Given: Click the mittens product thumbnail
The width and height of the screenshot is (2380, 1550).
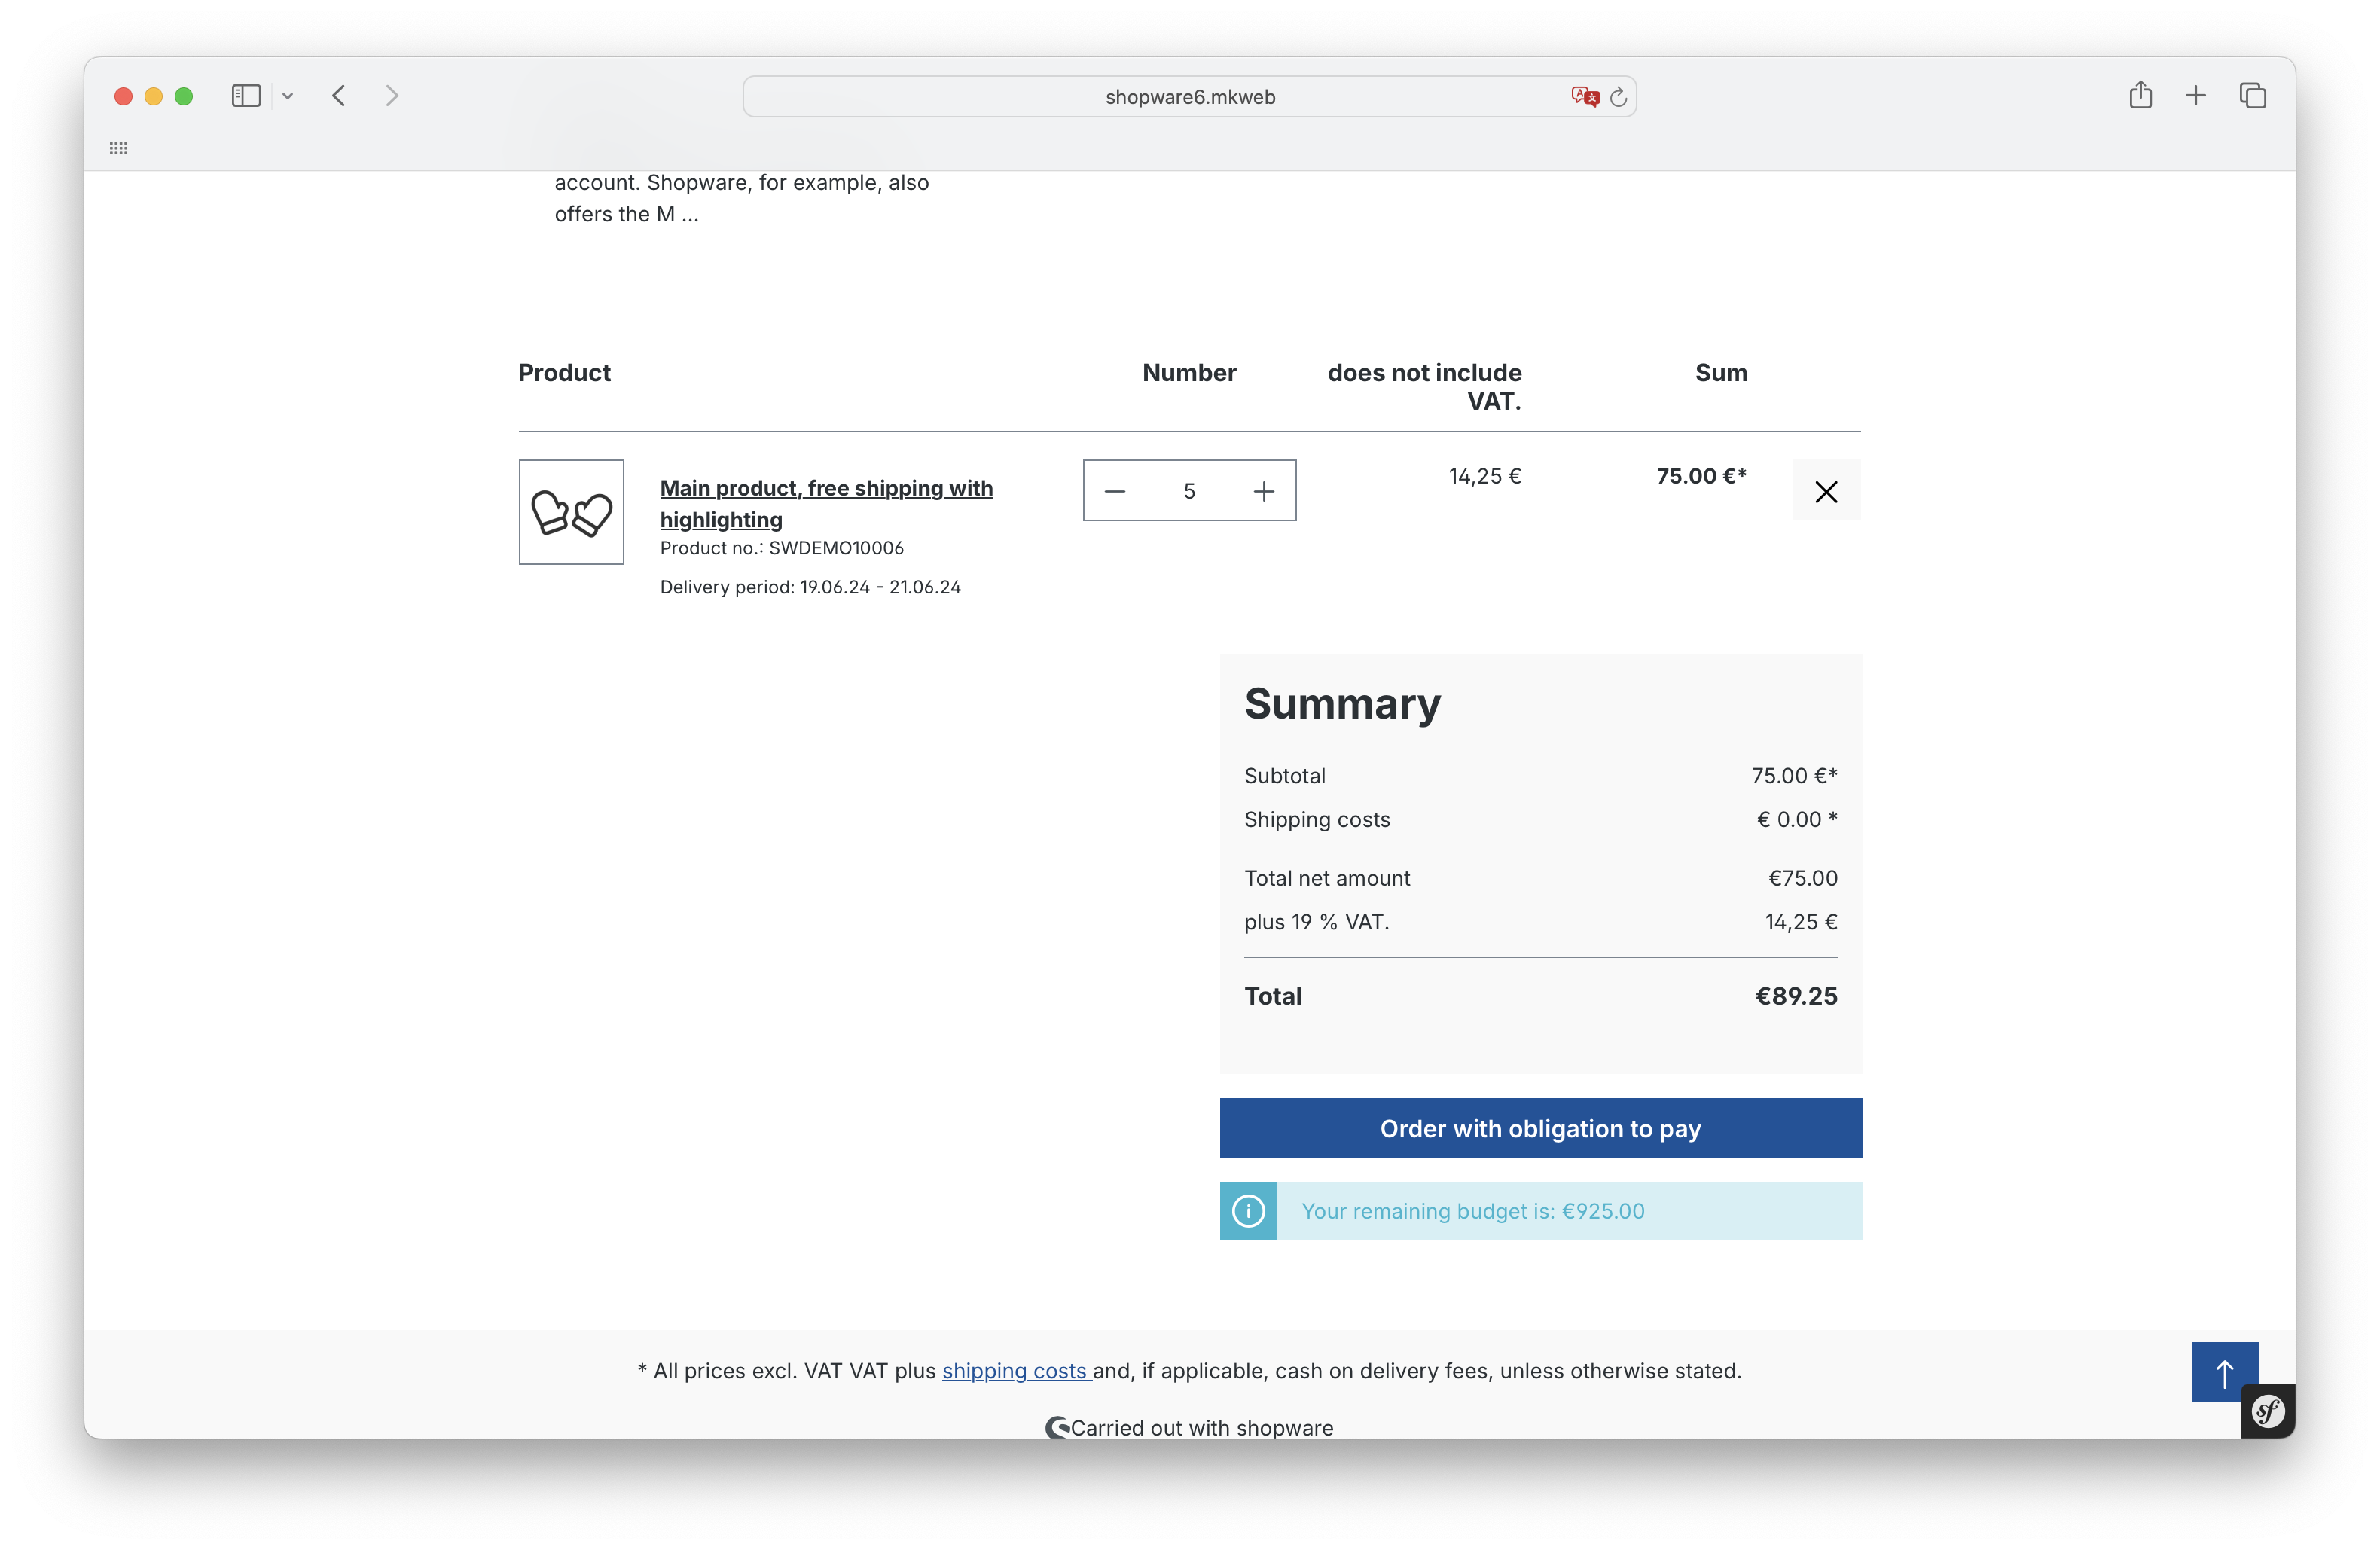Looking at the screenshot, I should (x=571, y=512).
